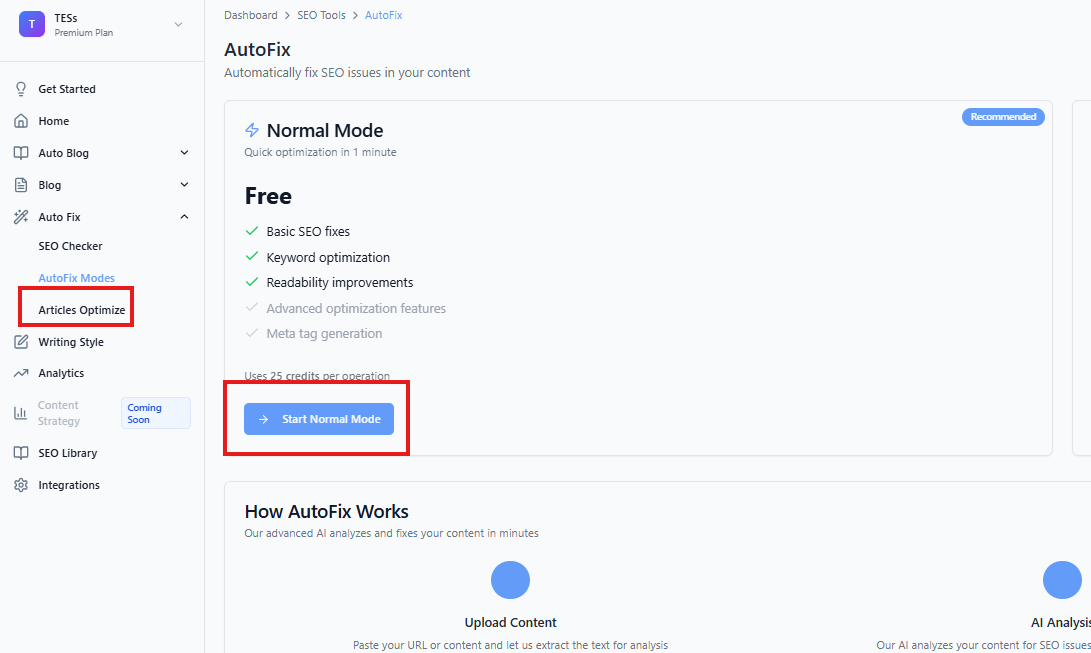Follow the Dashboard breadcrumb link
Image resolution: width=1091 pixels, height=653 pixels.
click(250, 15)
